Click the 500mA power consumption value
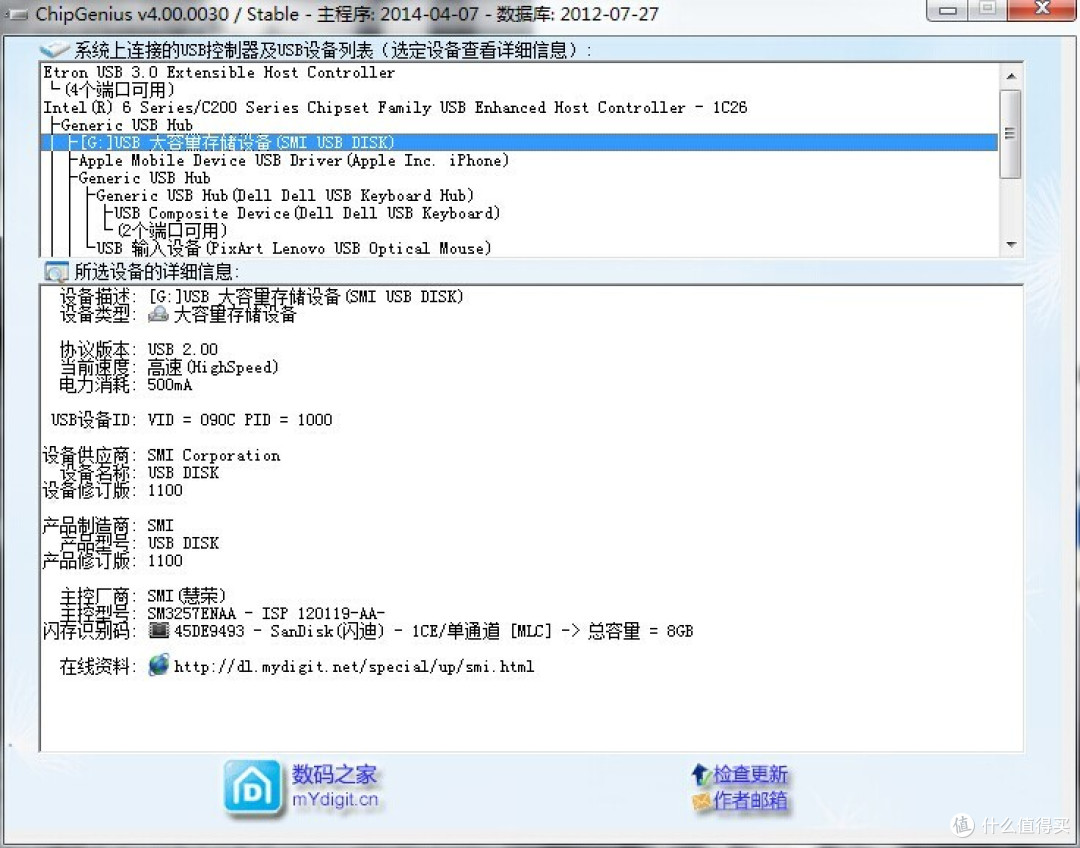 (x=169, y=385)
